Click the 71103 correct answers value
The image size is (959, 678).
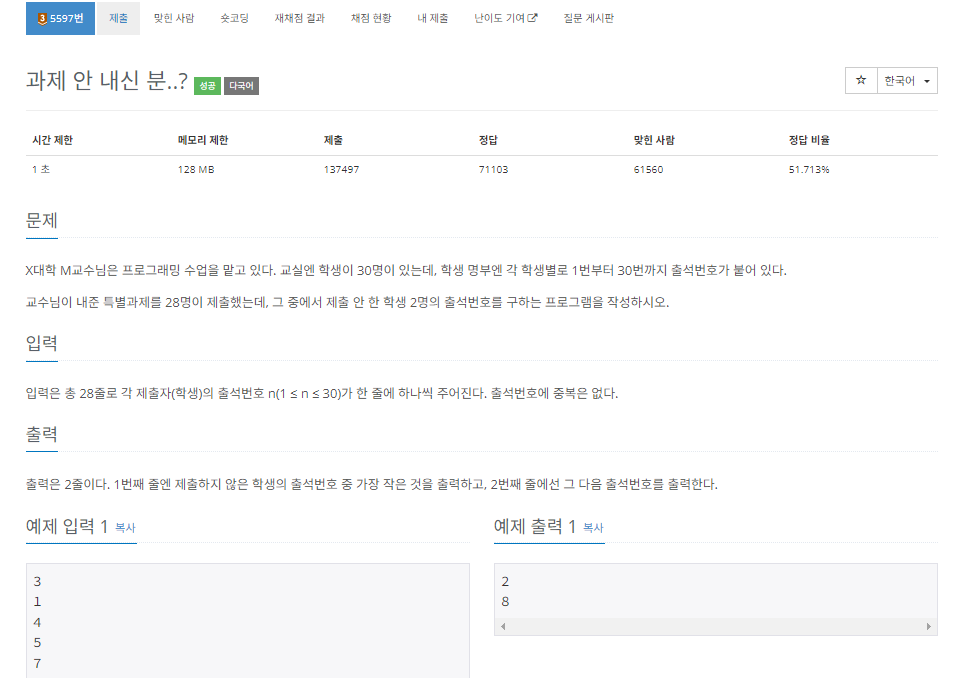click(493, 169)
